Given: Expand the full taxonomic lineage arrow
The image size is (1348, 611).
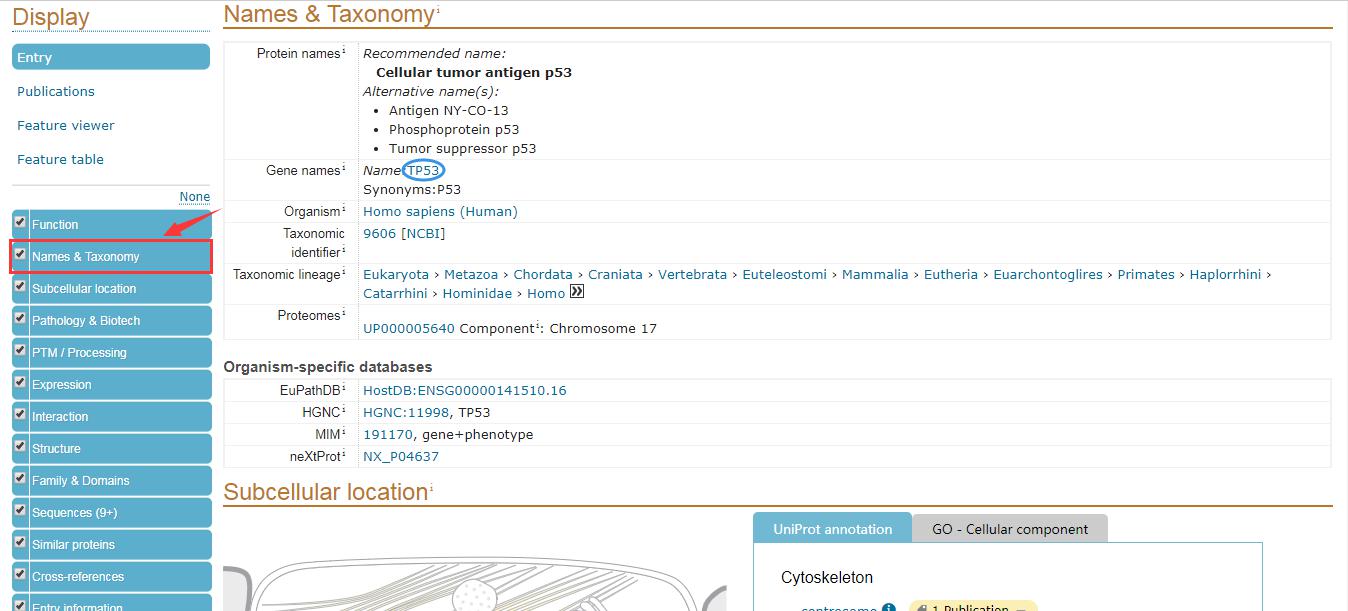Looking at the screenshot, I should point(576,292).
